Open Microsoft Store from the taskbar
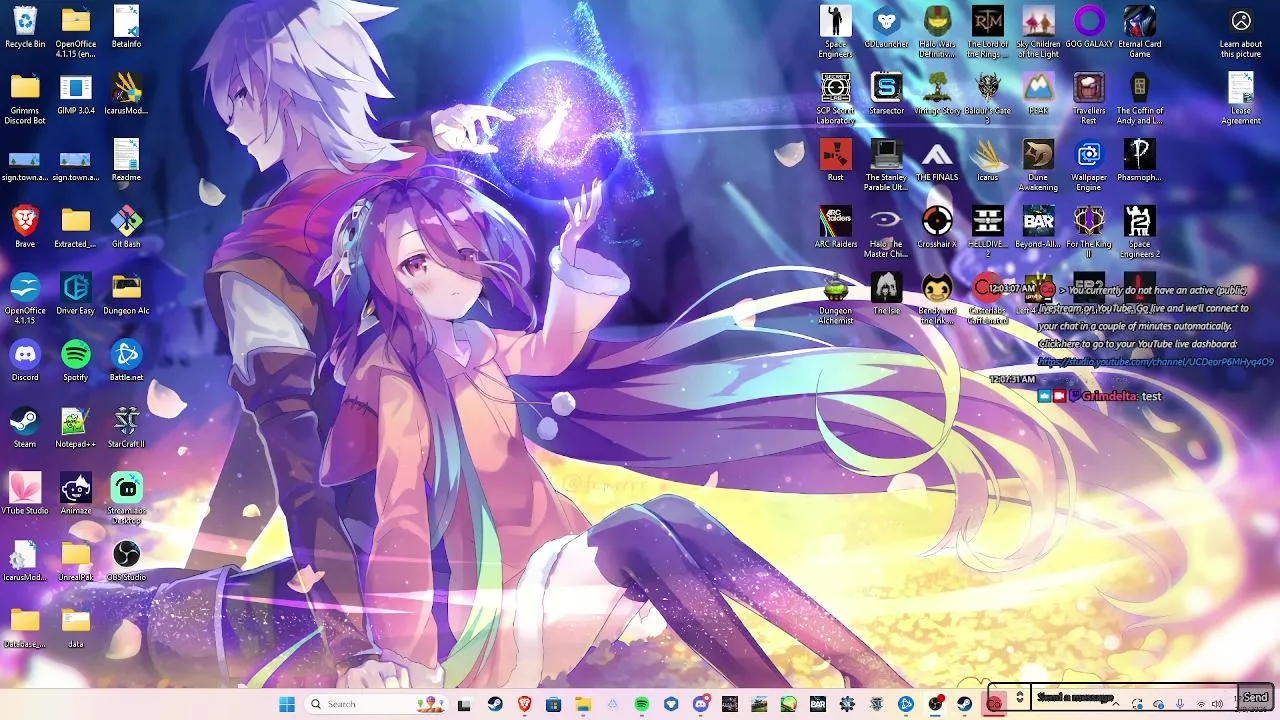The height and width of the screenshot is (720, 1280). [x=554, y=704]
